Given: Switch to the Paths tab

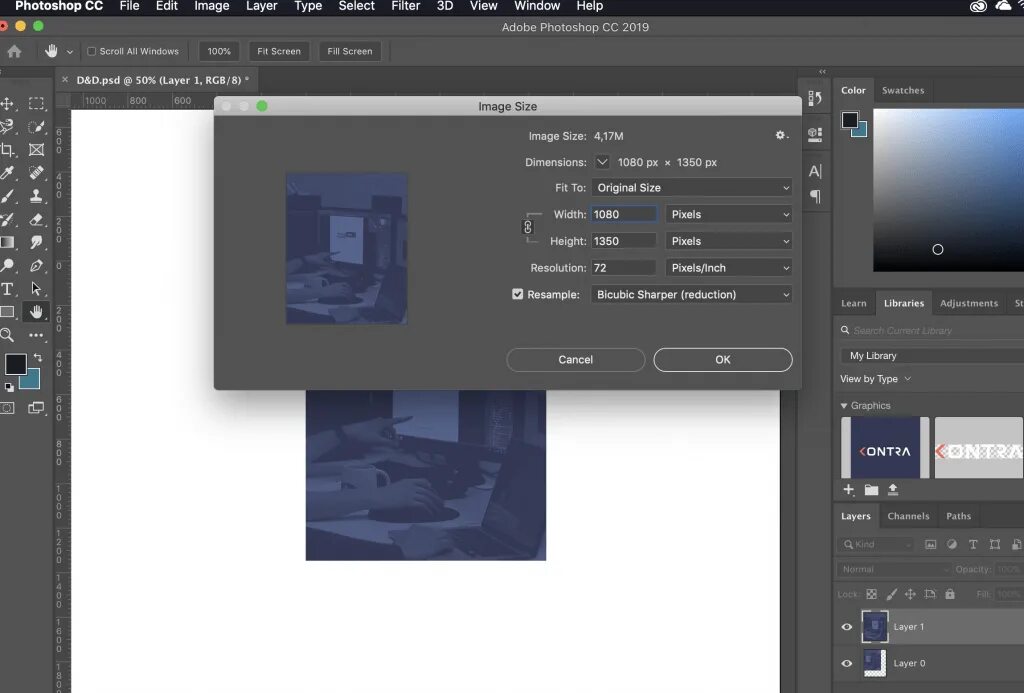Looking at the screenshot, I should 958,516.
